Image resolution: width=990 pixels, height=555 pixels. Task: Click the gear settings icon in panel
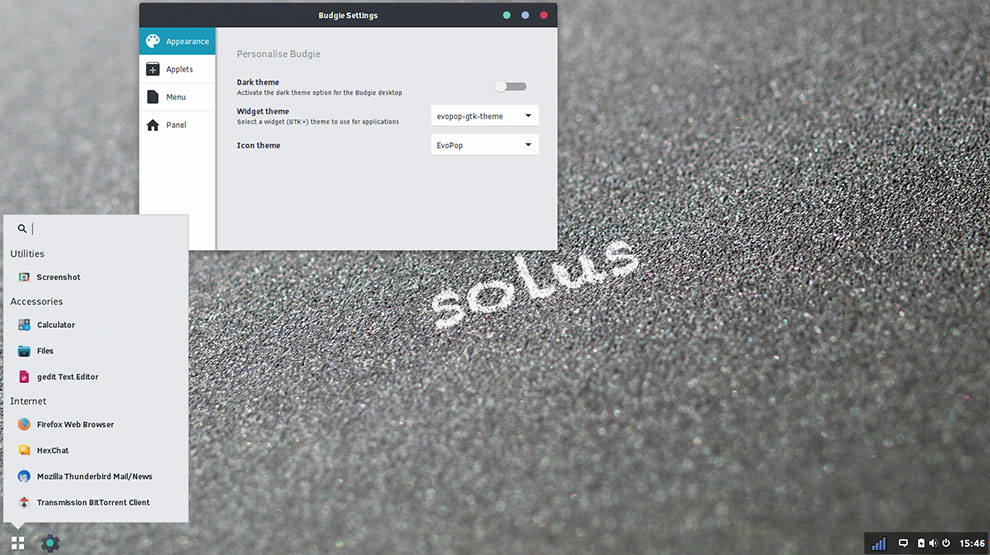coord(50,543)
